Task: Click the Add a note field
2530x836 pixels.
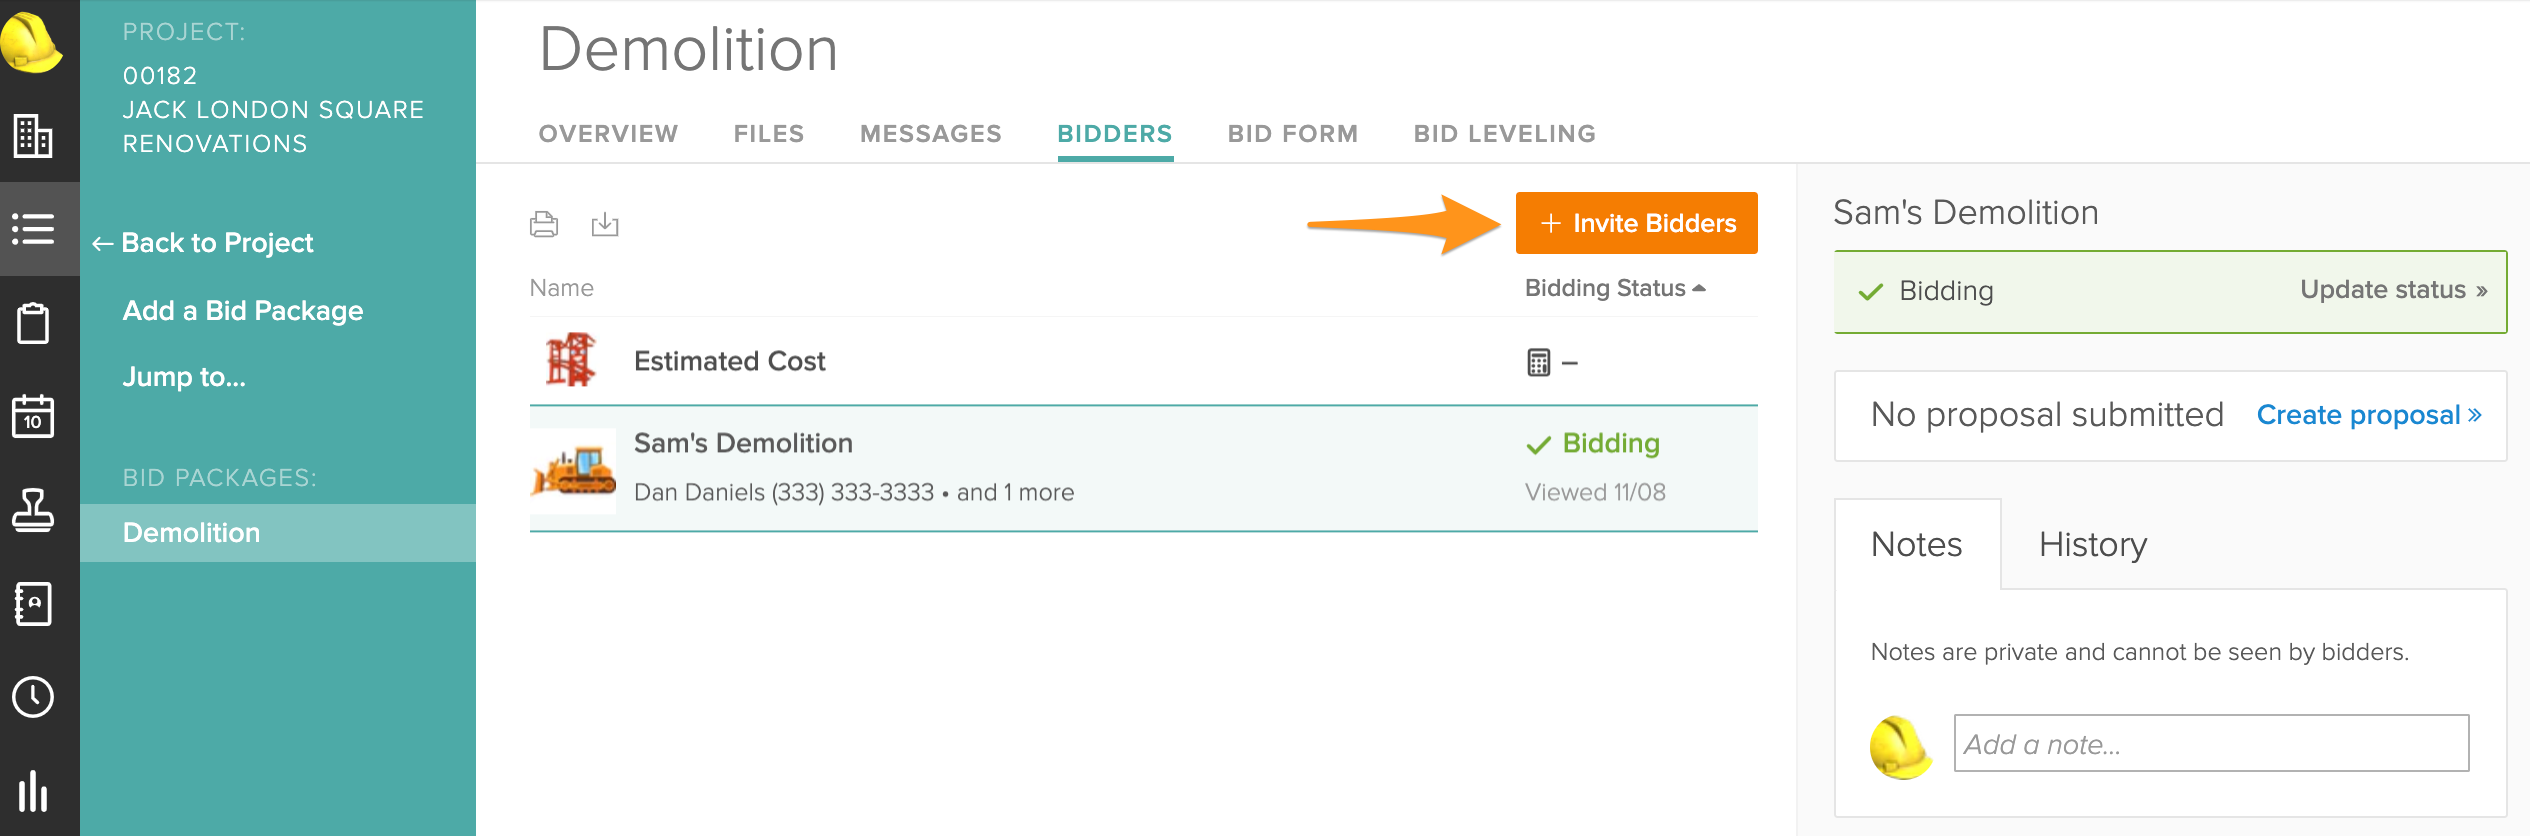Action: (2211, 744)
